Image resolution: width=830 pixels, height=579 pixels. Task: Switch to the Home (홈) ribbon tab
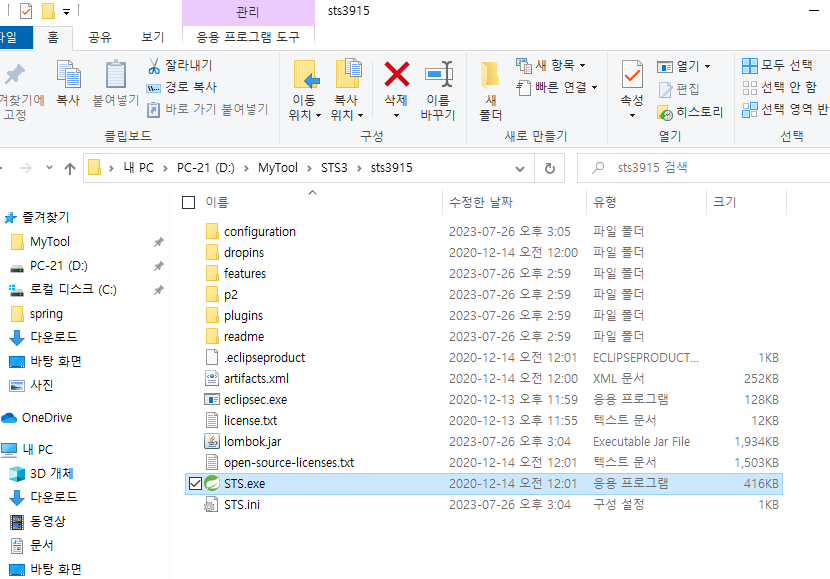tap(53, 37)
